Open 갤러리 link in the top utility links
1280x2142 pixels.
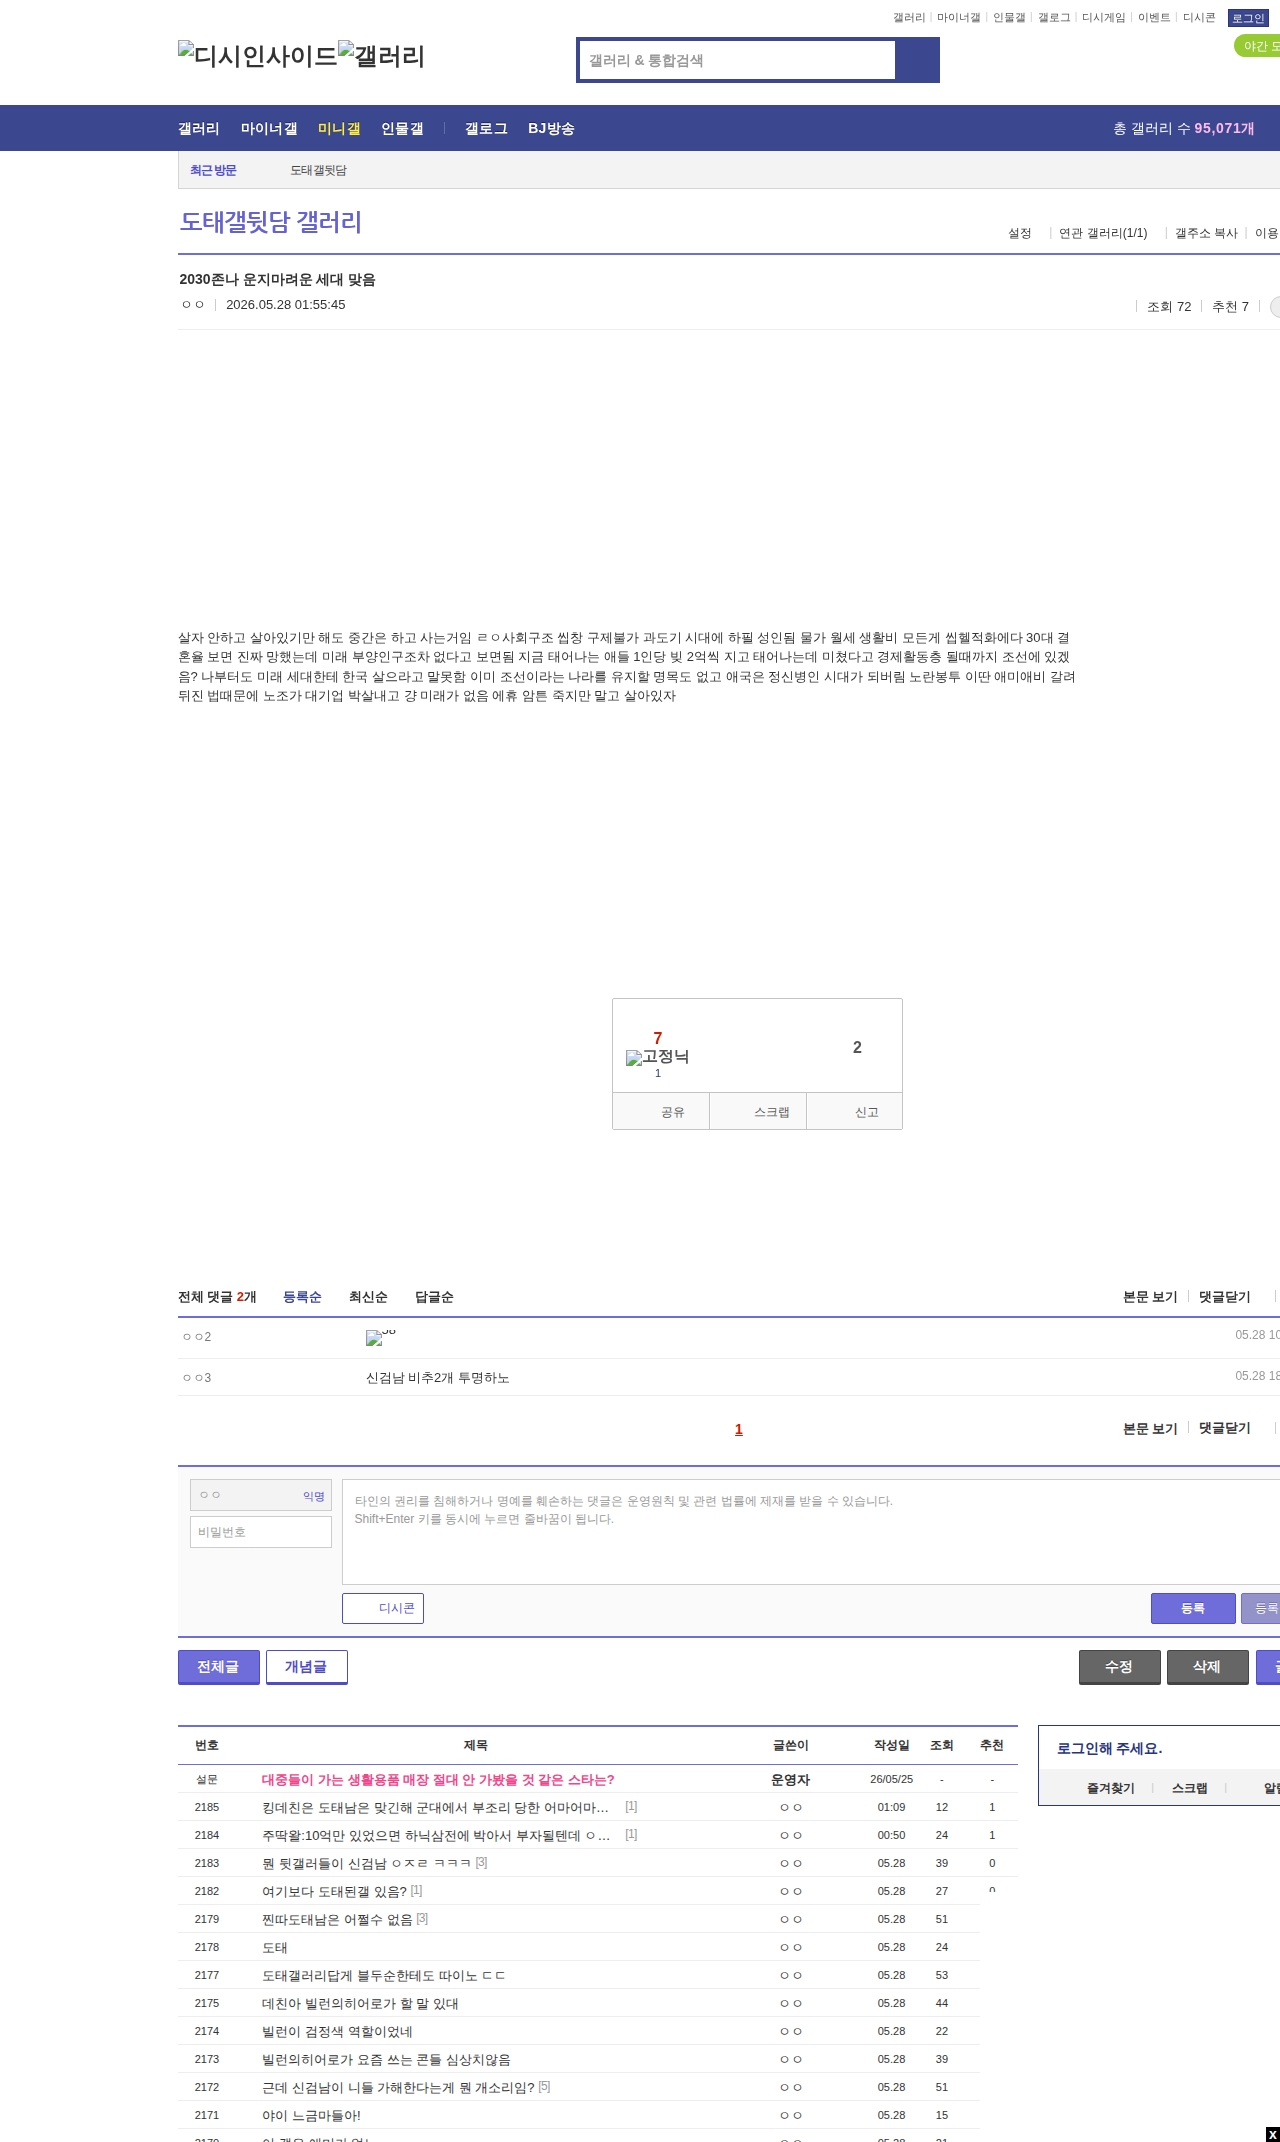click(909, 18)
